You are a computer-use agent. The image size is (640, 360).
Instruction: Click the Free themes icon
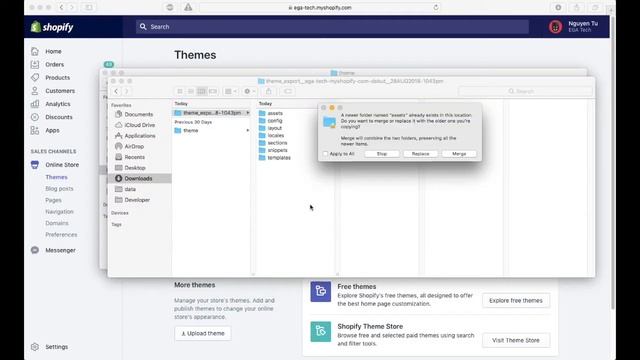pos(321,291)
